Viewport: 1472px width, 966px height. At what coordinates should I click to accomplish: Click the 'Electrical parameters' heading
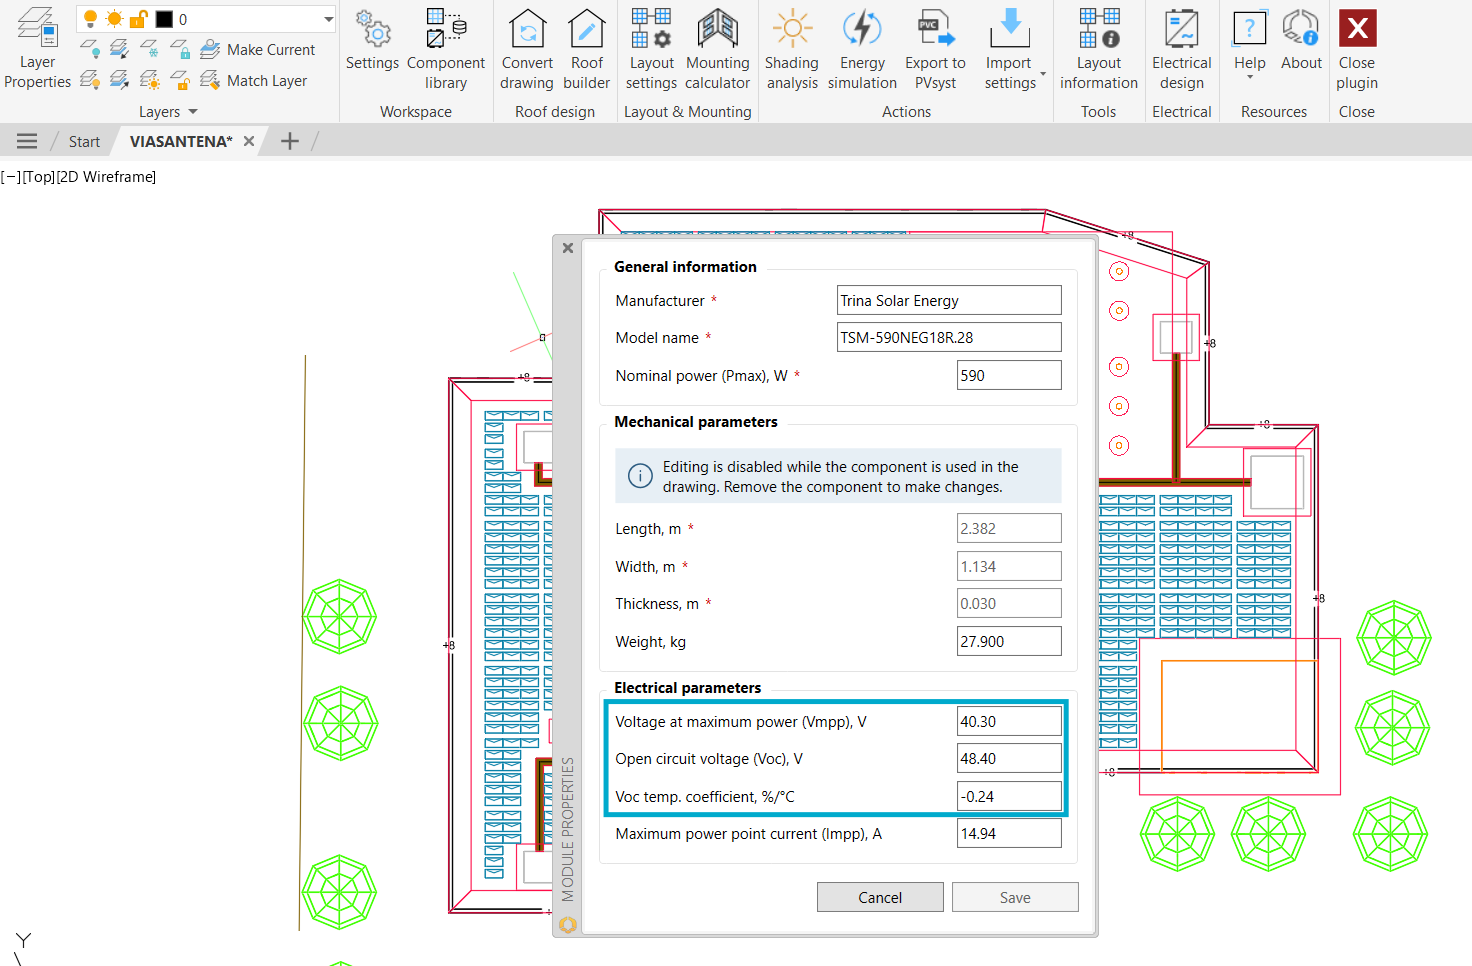pos(688,688)
